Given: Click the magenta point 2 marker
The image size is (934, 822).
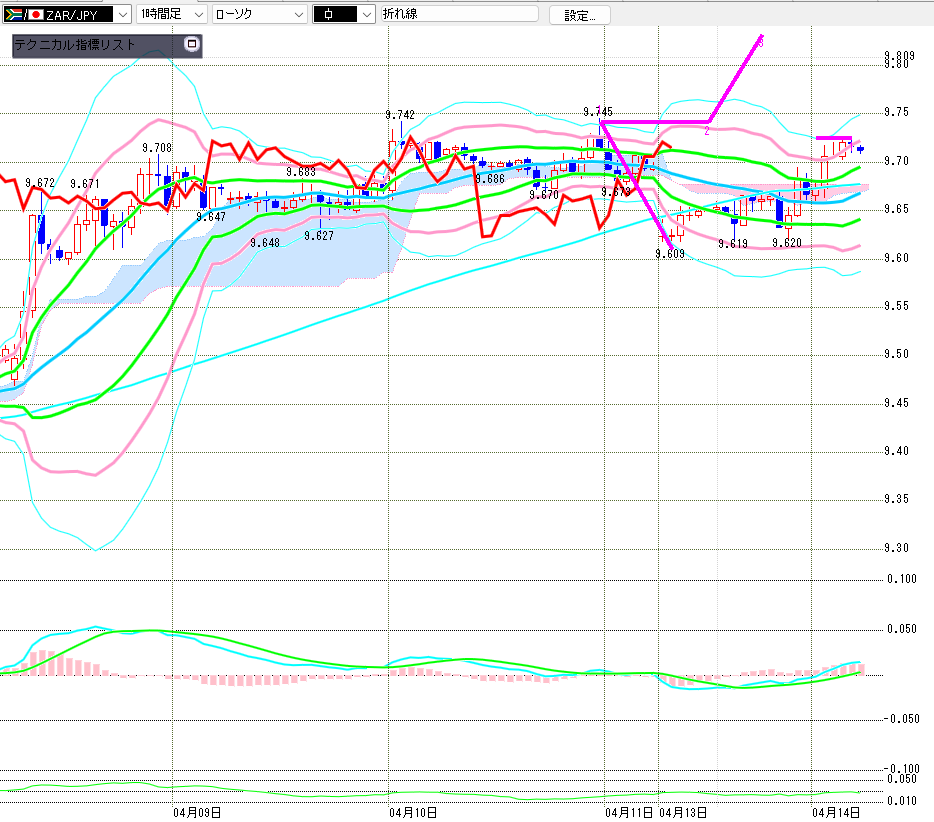Looking at the screenshot, I should coord(706,130).
